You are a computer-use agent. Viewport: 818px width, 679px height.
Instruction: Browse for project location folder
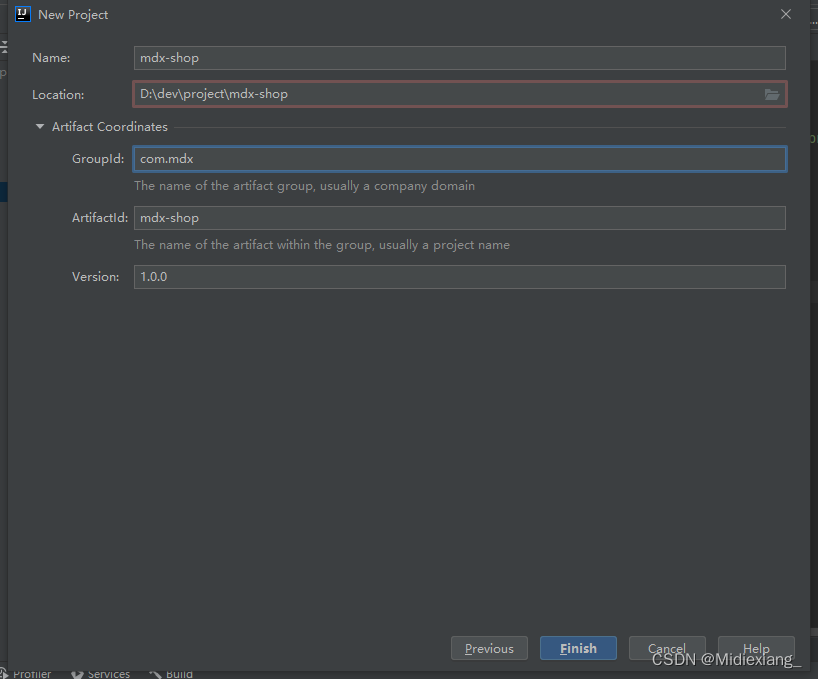772,94
